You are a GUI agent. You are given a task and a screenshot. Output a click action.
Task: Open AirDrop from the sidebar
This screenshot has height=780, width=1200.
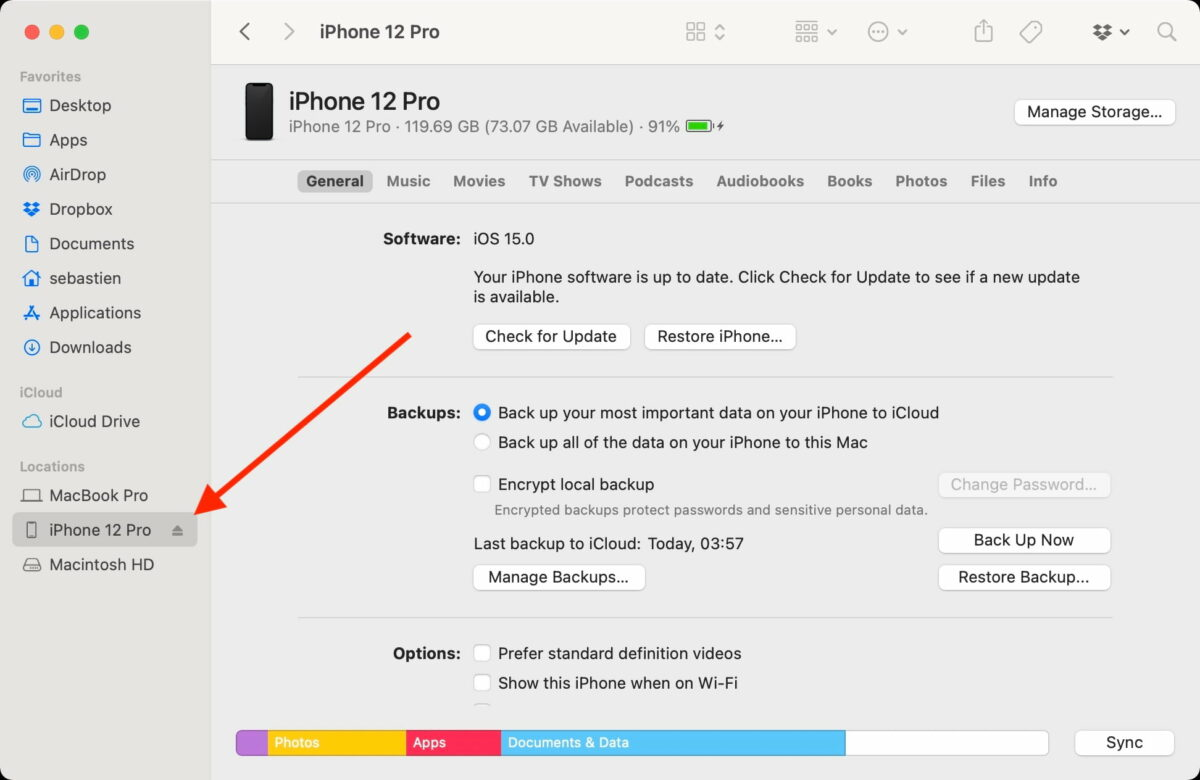pyautogui.click(x=77, y=174)
